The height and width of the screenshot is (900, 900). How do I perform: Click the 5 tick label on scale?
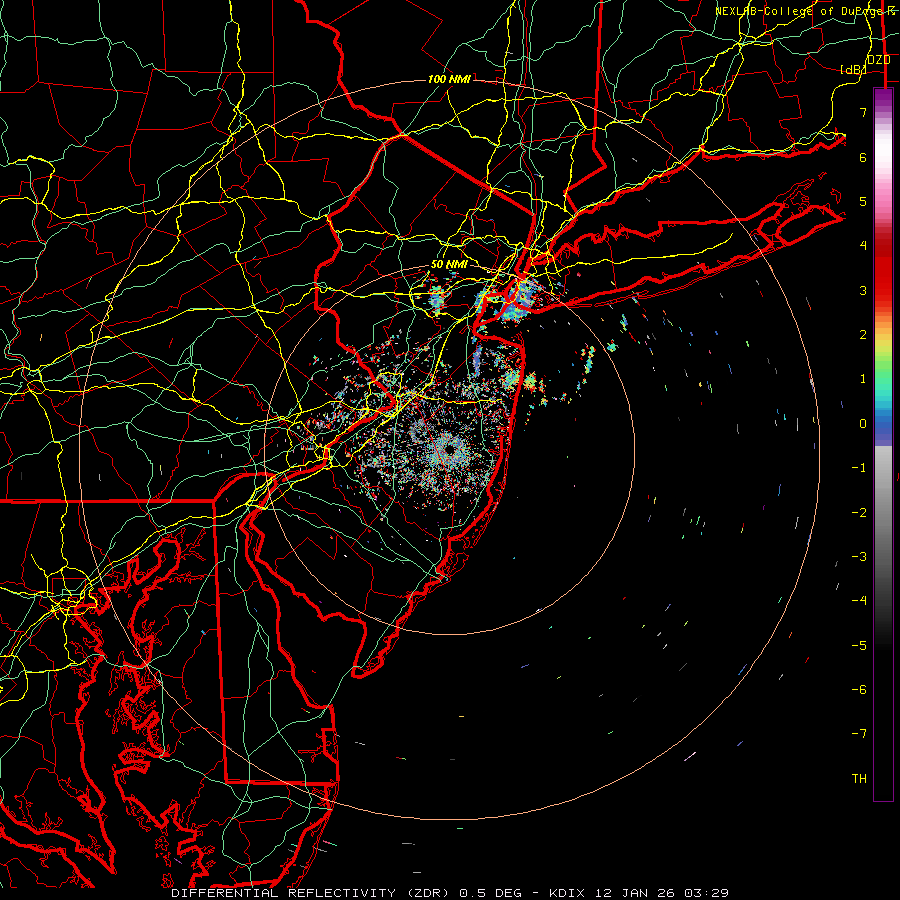click(x=863, y=201)
